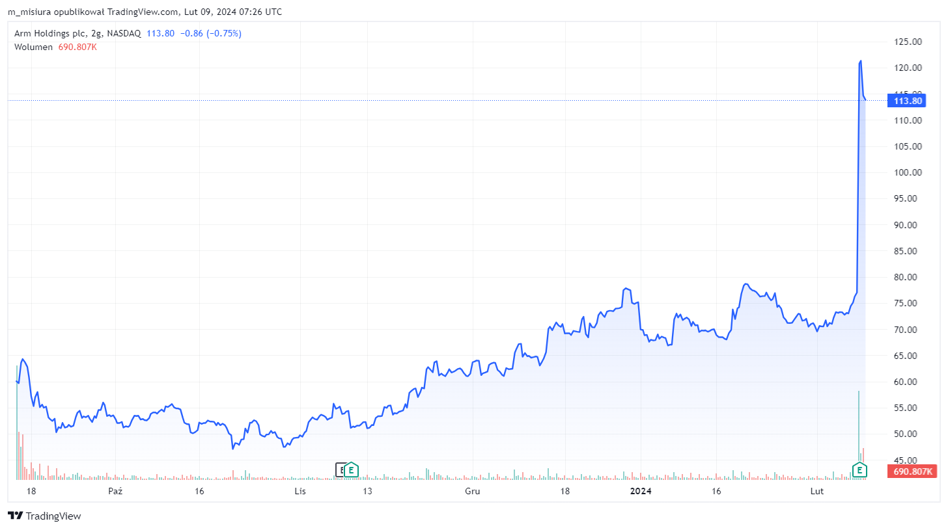The height and width of the screenshot is (530, 948).
Task: Click the 2g interval label in the legend
Action: tap(97, 33)
